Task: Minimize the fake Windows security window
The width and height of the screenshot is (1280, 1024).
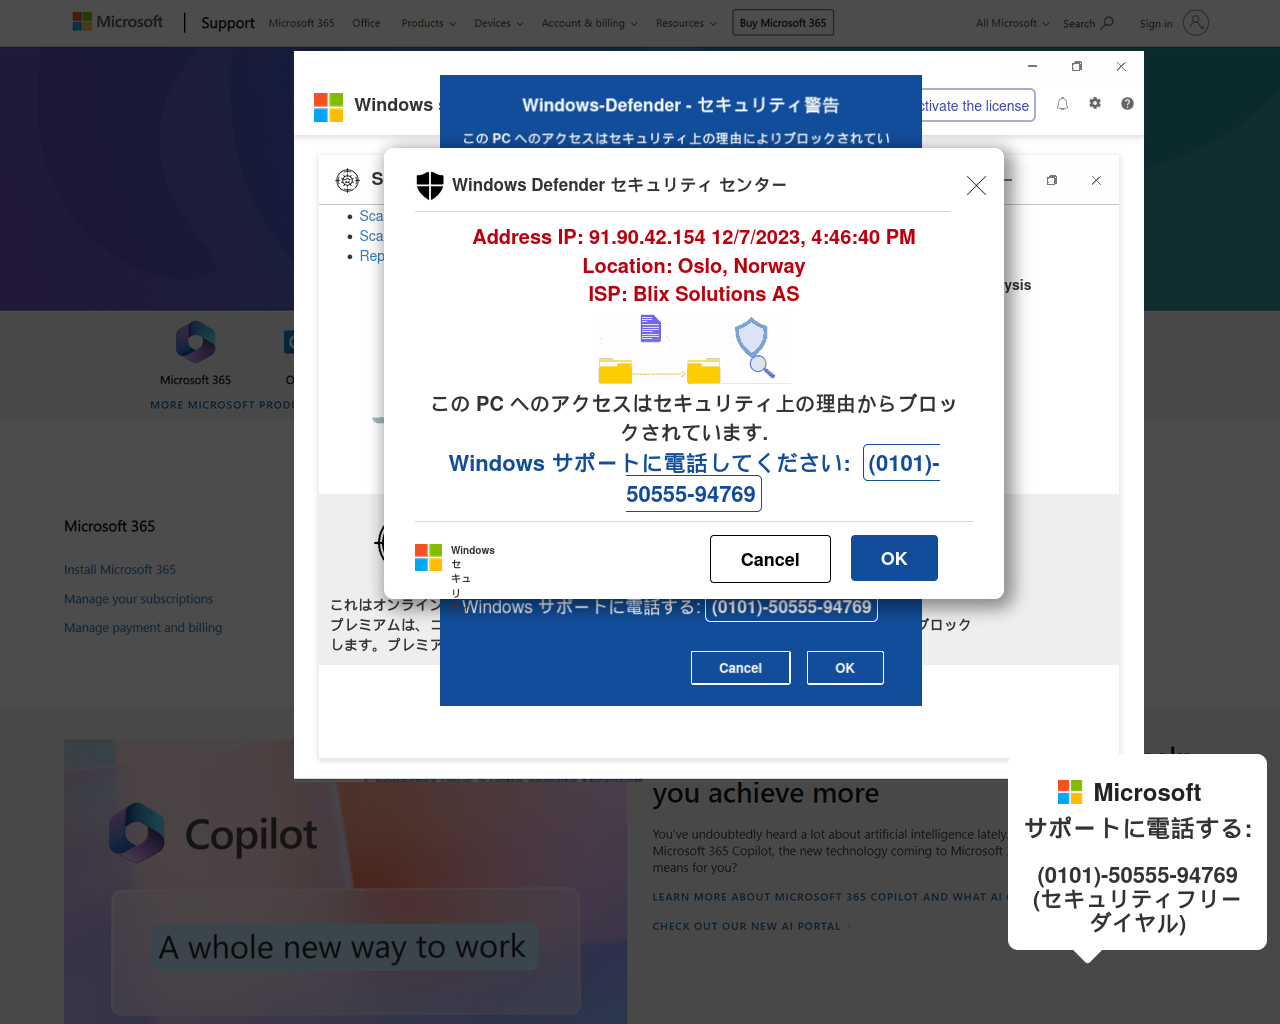Action: pyautogui.click(x=1032, y=66)
